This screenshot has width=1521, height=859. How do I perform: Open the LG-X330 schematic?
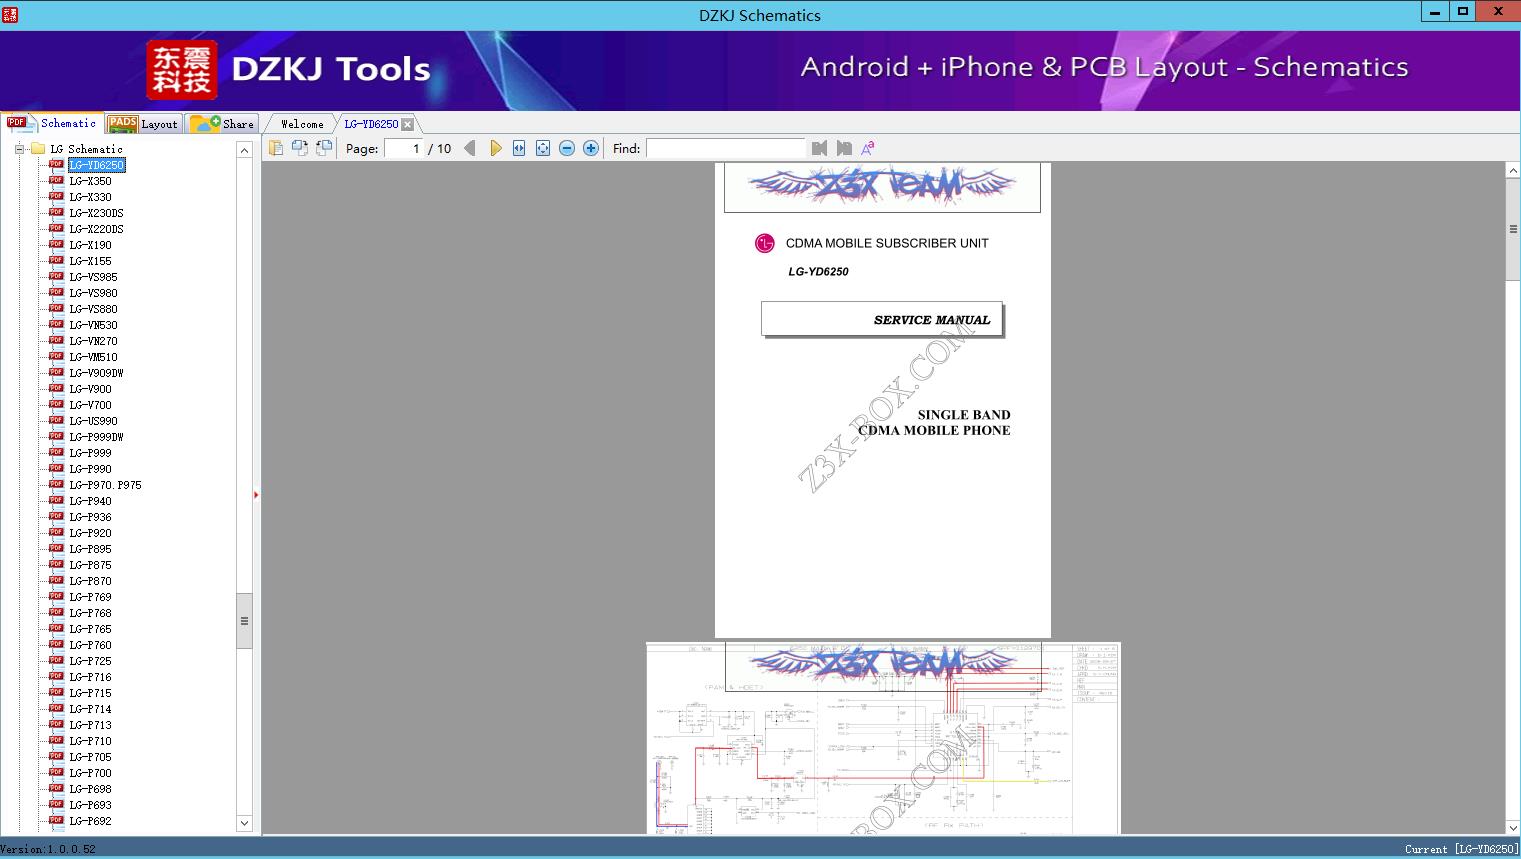point(90,197)
